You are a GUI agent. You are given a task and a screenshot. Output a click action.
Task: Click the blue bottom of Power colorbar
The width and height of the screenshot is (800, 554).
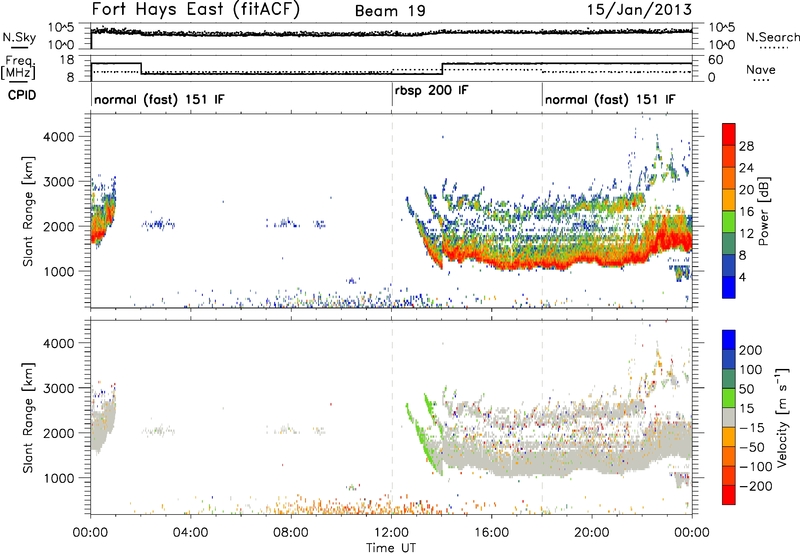click(729, 287)
